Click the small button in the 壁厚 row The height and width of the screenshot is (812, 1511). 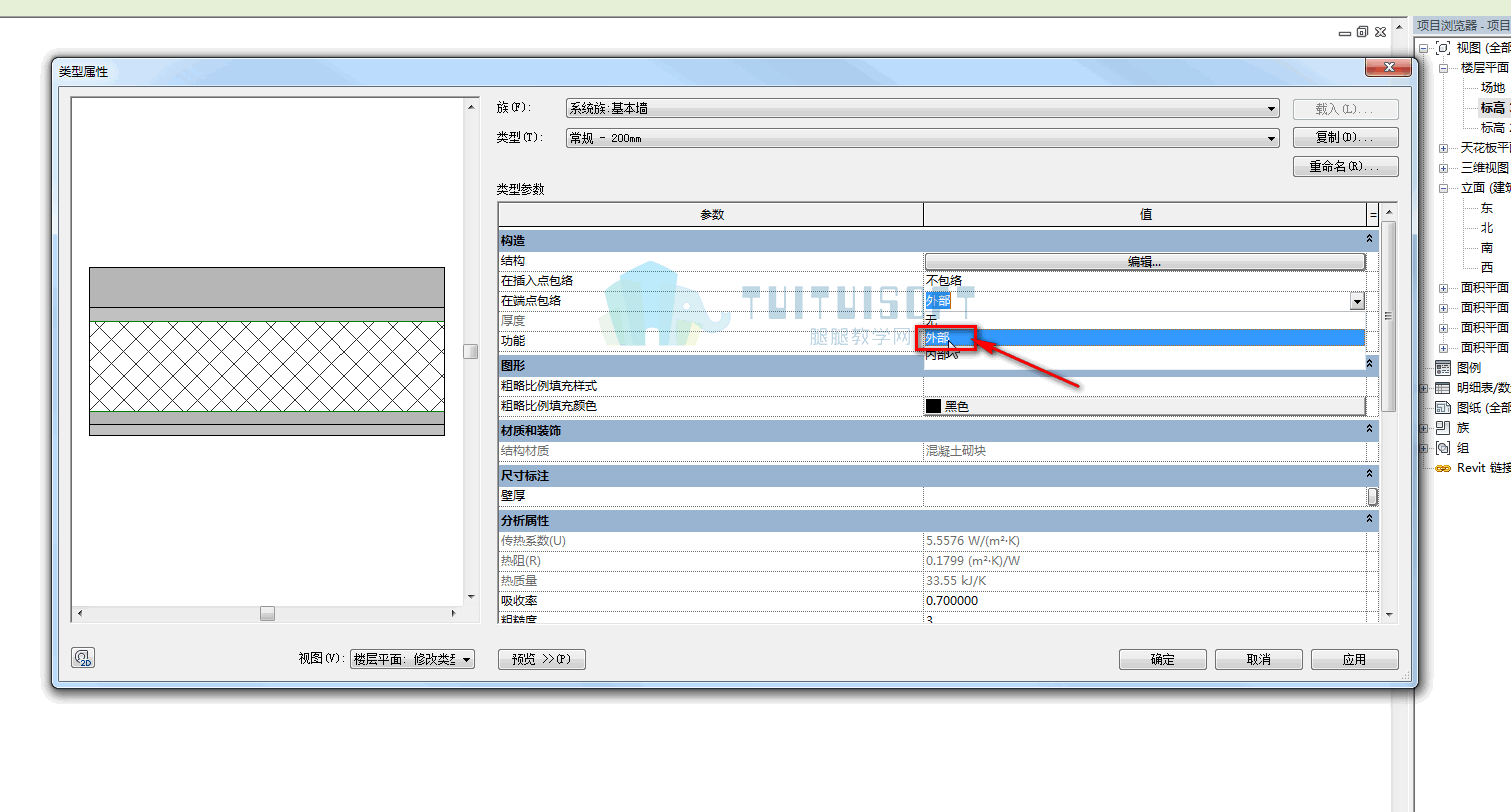pos(1372,496)
